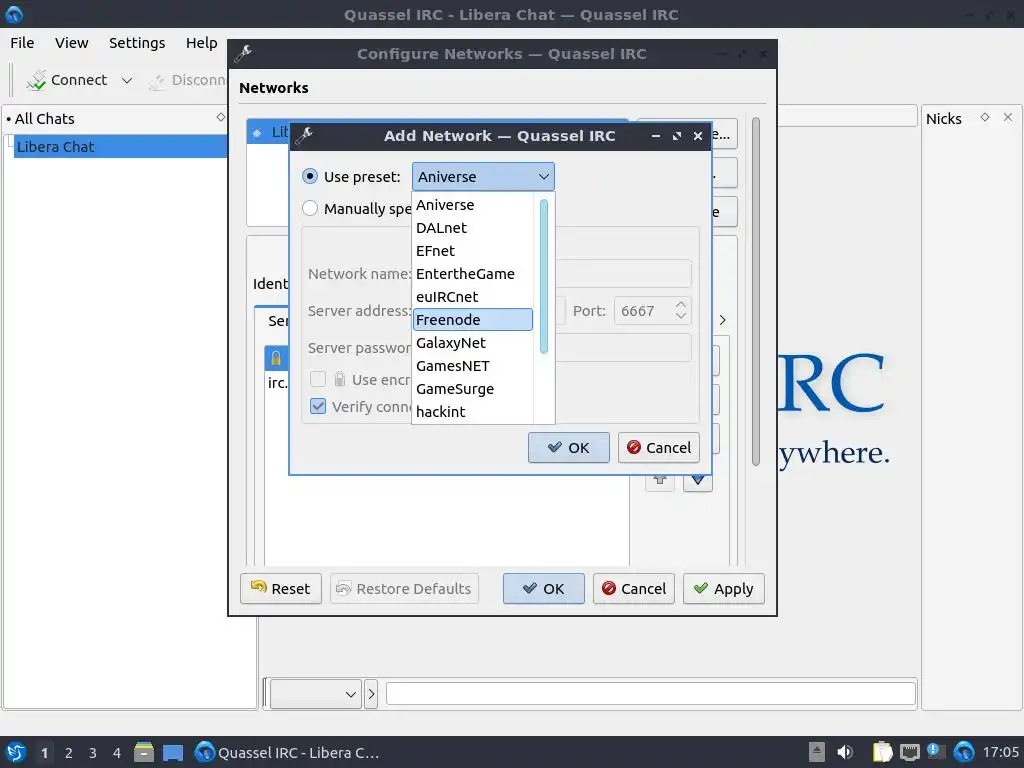Click Restore Defaults in Configure Networks
The height and width of the screenshot is (768, 1024).
(404, 588)
